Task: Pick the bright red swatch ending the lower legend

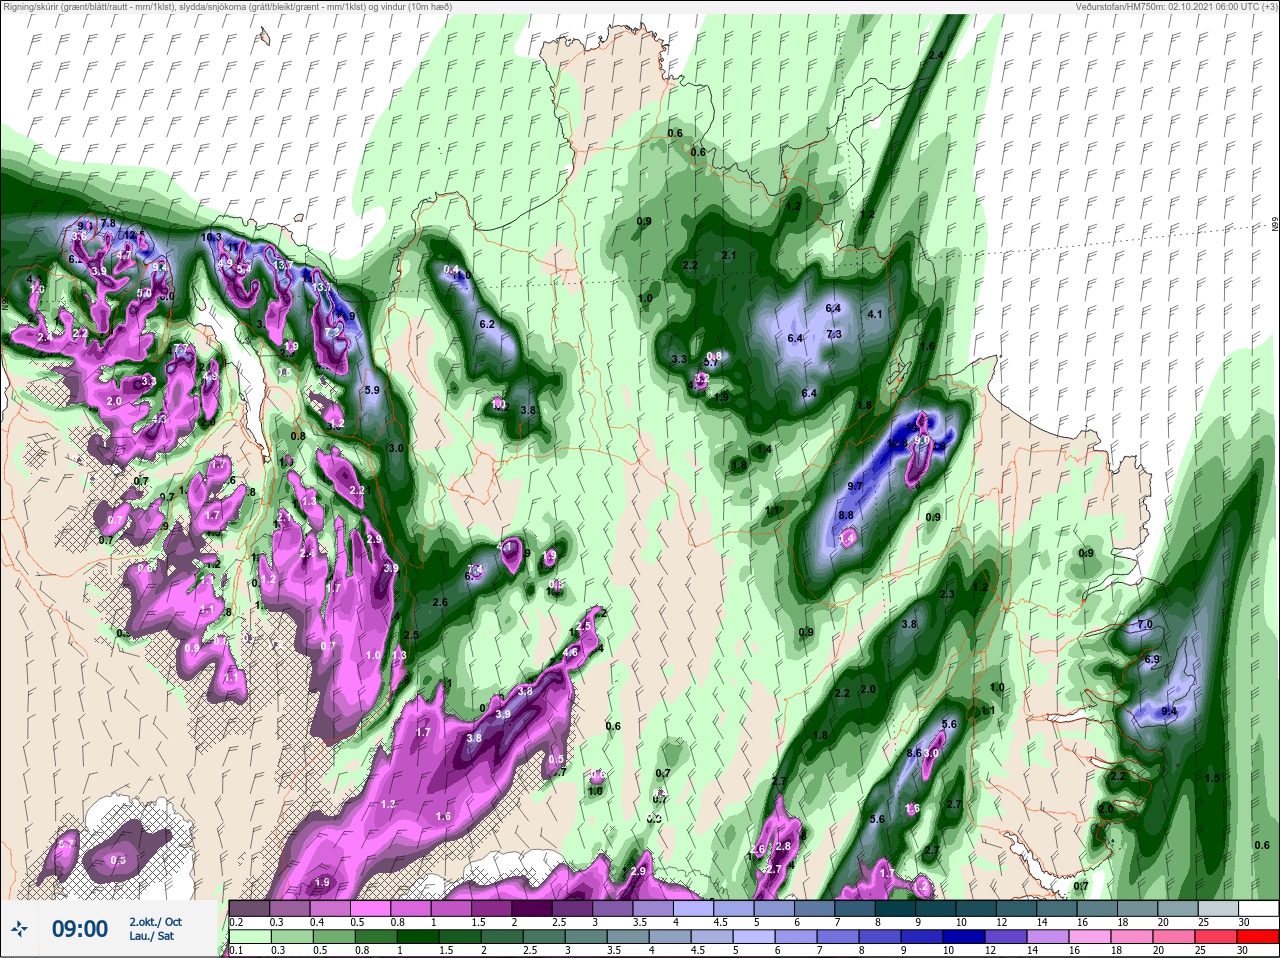Action: pos(1259,937)
